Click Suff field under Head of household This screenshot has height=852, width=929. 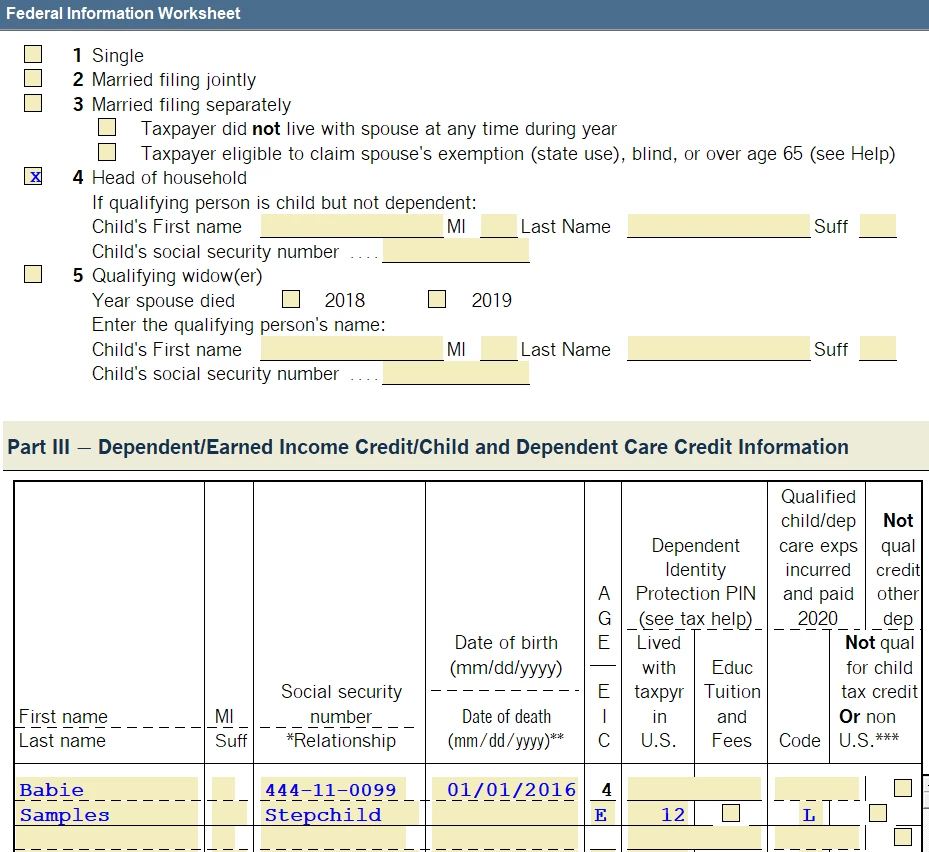click(x=877, y=226)
